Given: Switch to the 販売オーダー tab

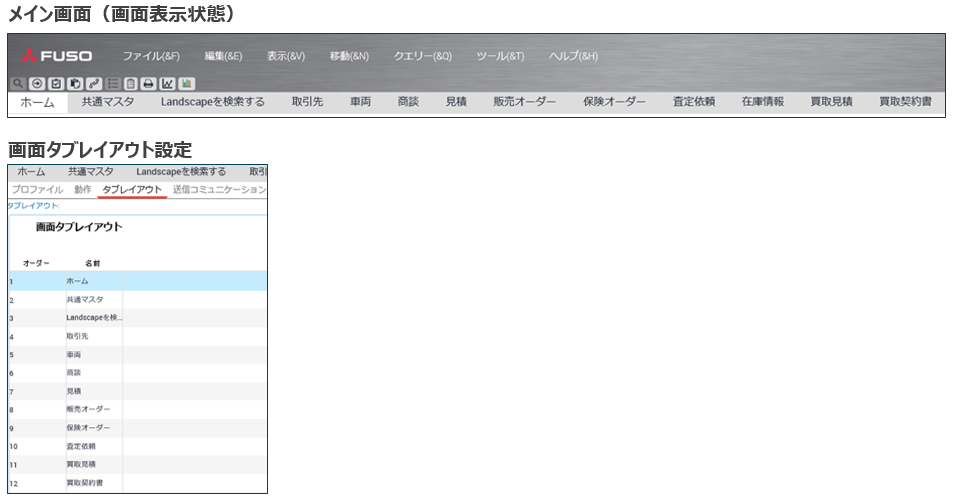Looking at the screenshot, I should (524, 102).
